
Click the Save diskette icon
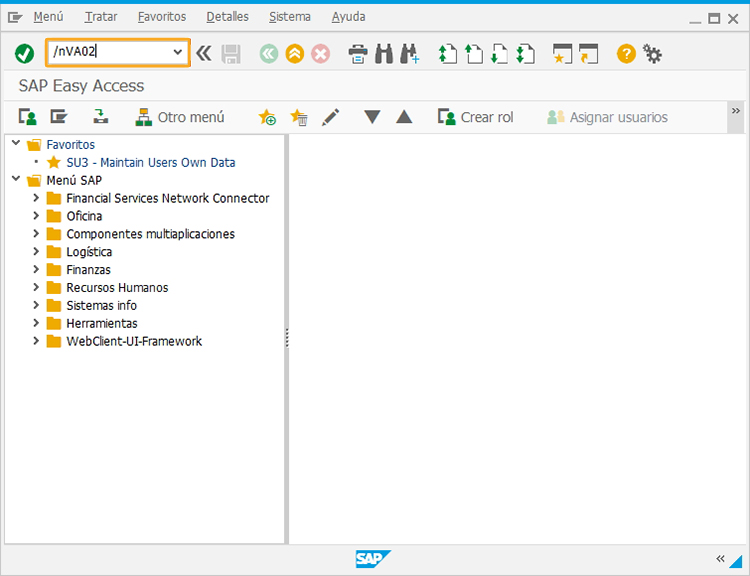click(x=231, y=54)
